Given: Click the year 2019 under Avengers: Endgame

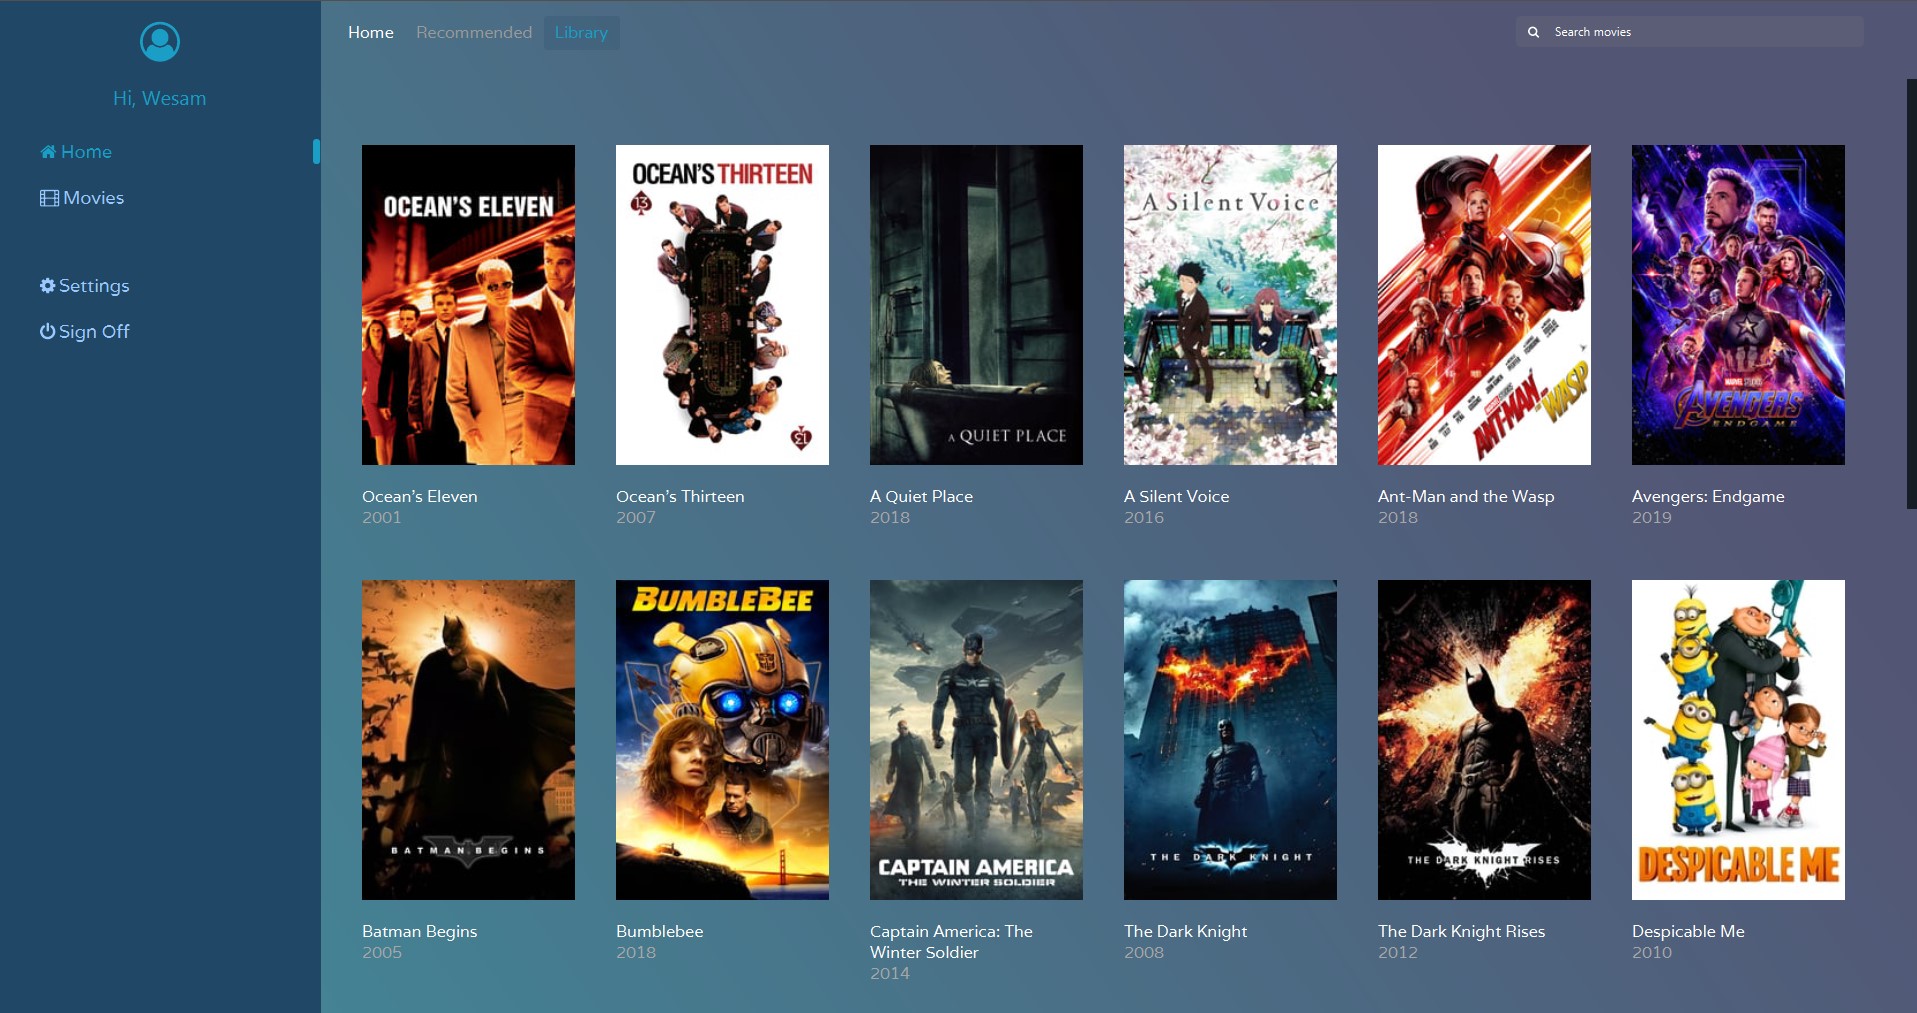Looking at the screenshot, I should tap(1652, 517).
